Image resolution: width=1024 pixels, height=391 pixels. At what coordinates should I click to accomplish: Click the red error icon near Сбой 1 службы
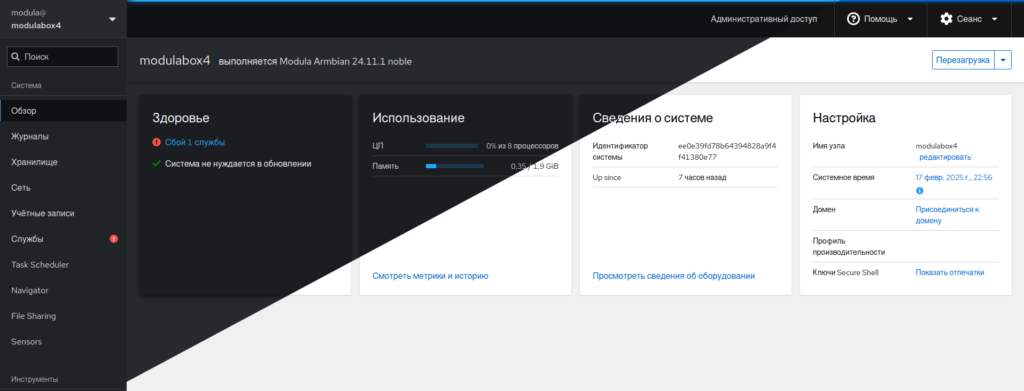click(x=156, y=142)
